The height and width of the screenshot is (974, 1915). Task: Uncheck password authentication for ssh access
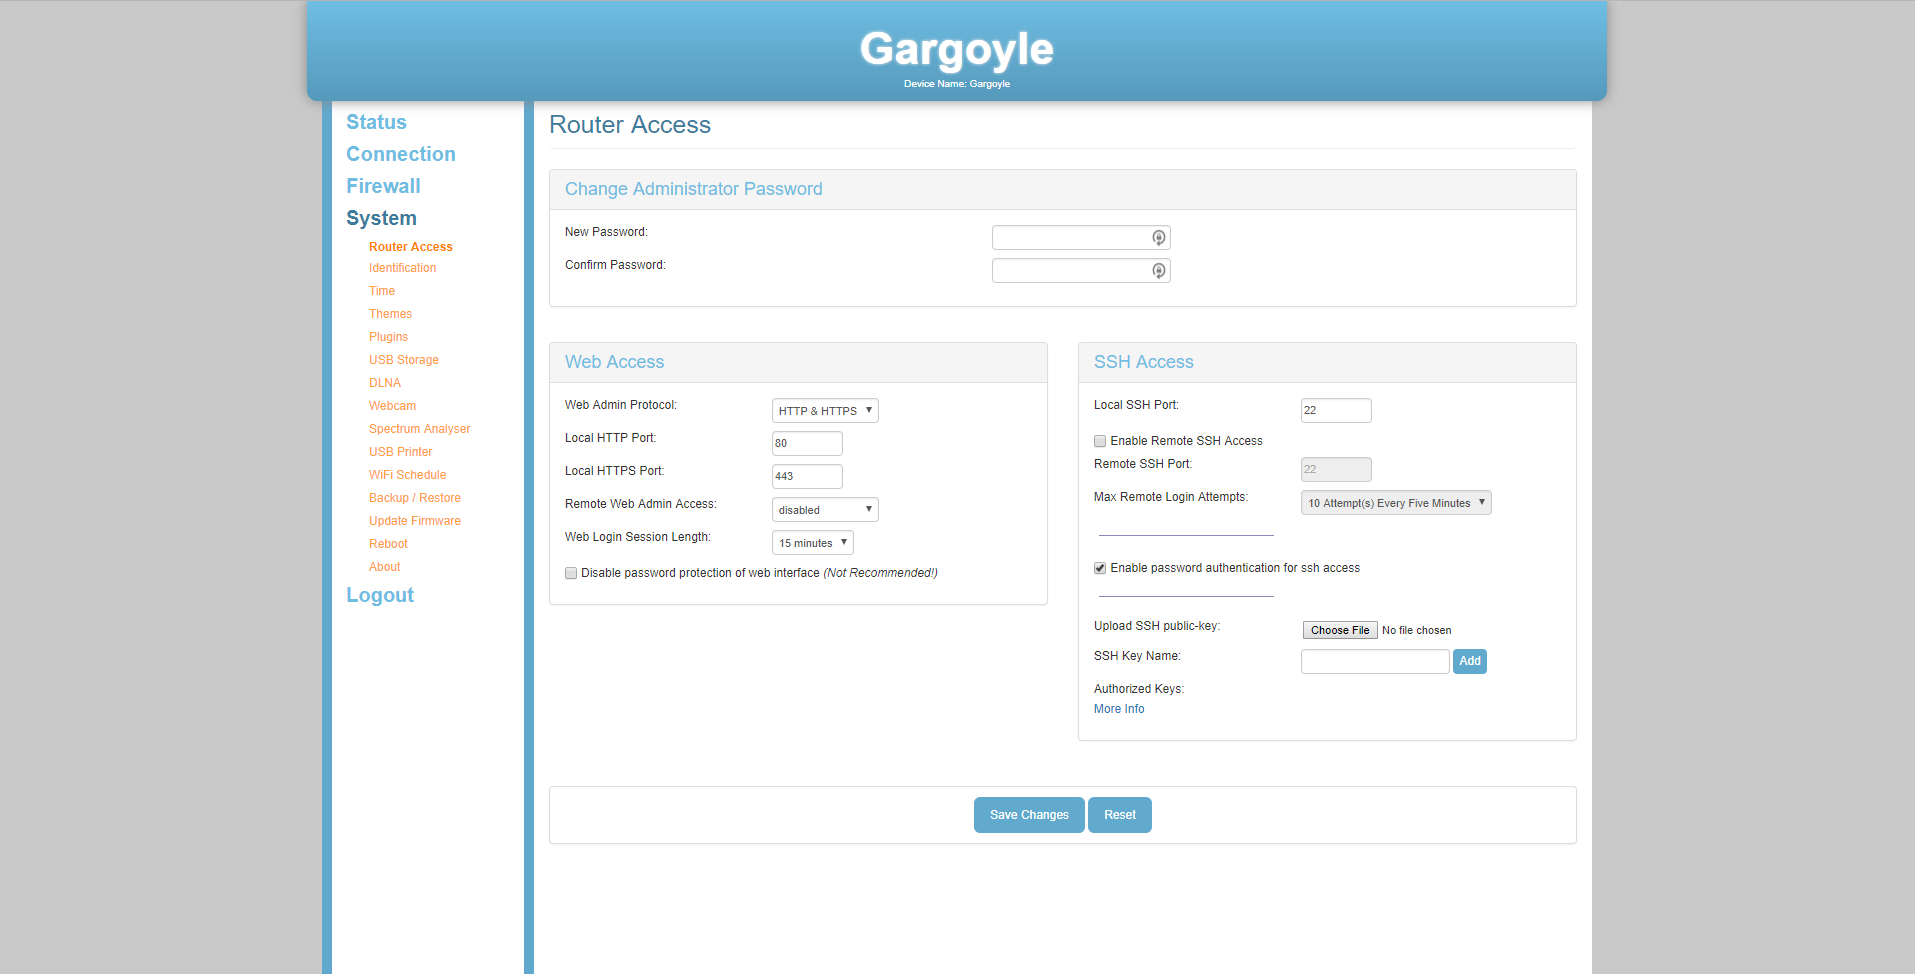tap(1100, 568)
